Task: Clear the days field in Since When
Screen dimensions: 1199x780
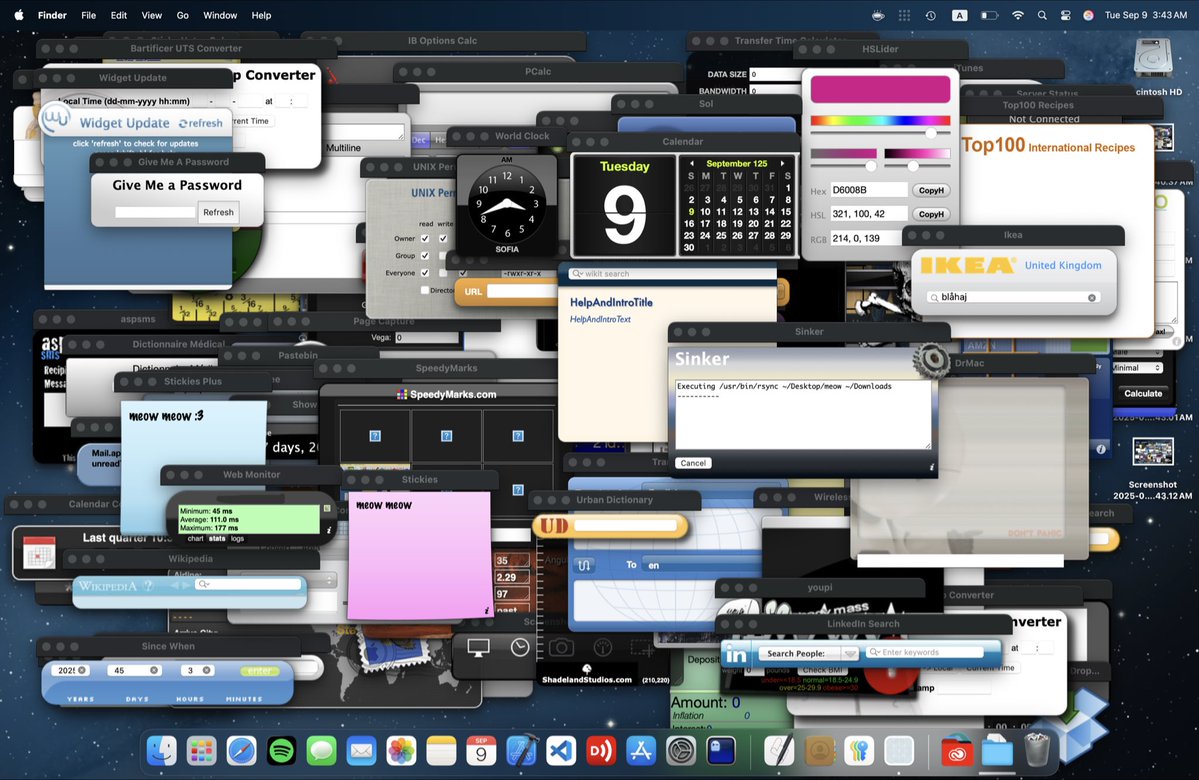Action: pos(154,670)
